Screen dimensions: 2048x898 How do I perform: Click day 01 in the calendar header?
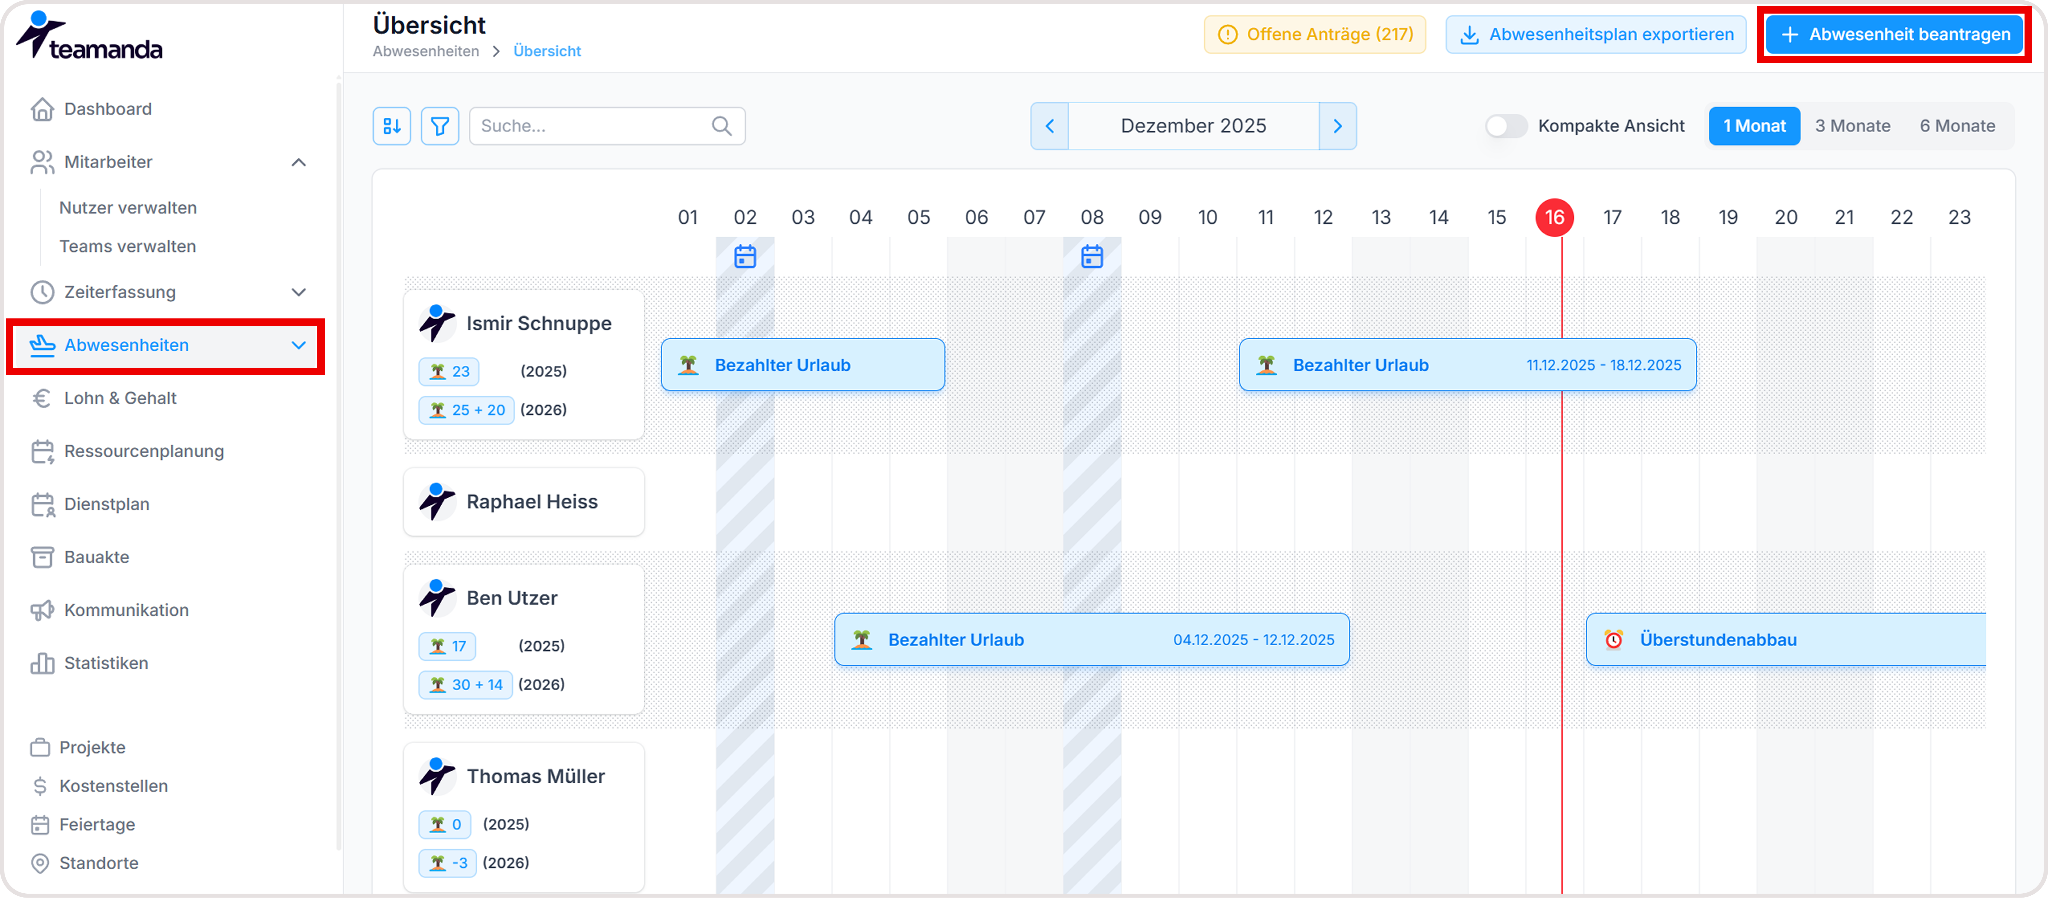click(688, 217)
